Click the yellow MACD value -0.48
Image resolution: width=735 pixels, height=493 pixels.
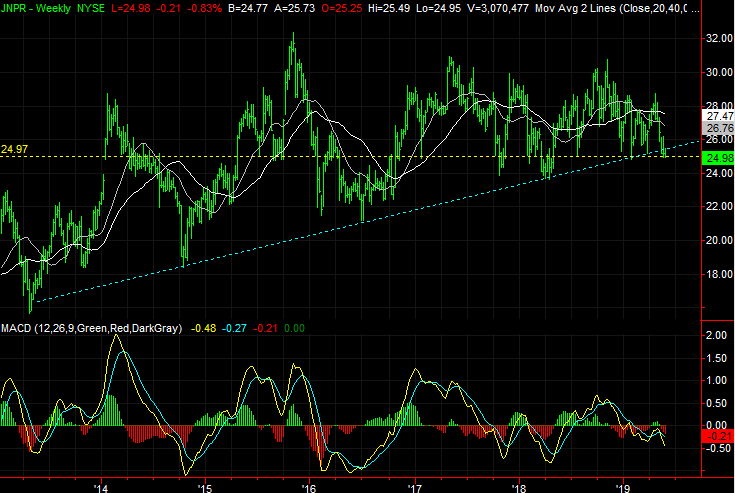pos(203,328)
